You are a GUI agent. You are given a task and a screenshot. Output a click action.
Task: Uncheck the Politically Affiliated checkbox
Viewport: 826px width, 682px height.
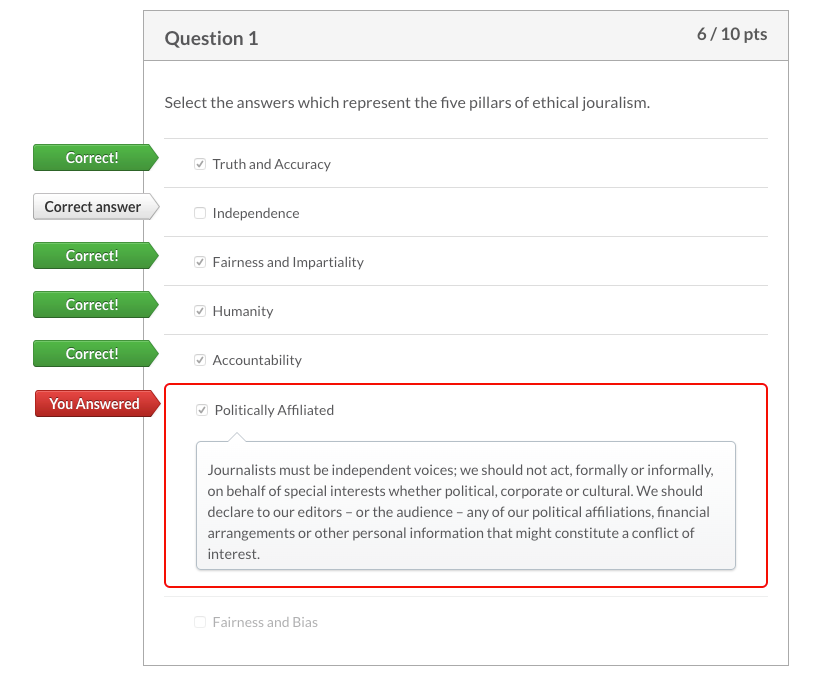pyautogui.click(x=202, y=410)
